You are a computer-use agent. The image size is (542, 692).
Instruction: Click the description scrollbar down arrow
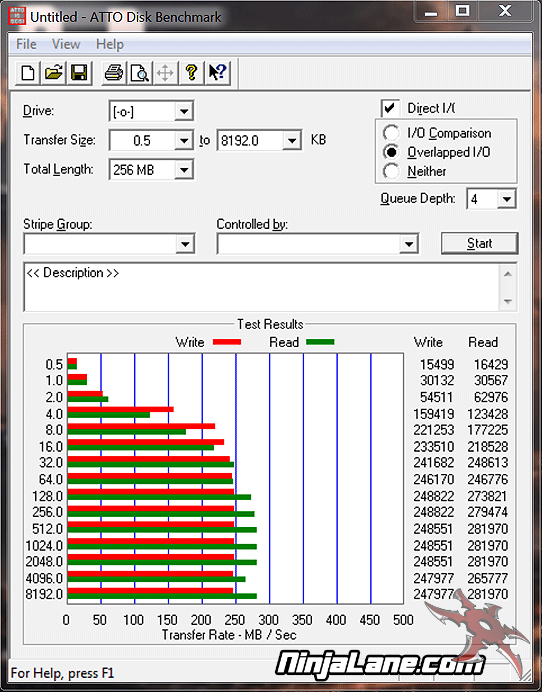tap(508, 301)
